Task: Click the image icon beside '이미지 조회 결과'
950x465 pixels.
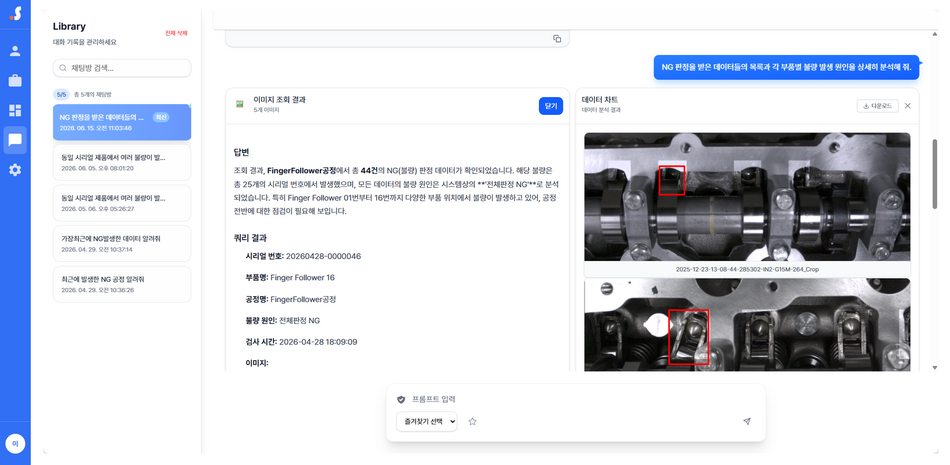Action: click(x=240, y=104)
